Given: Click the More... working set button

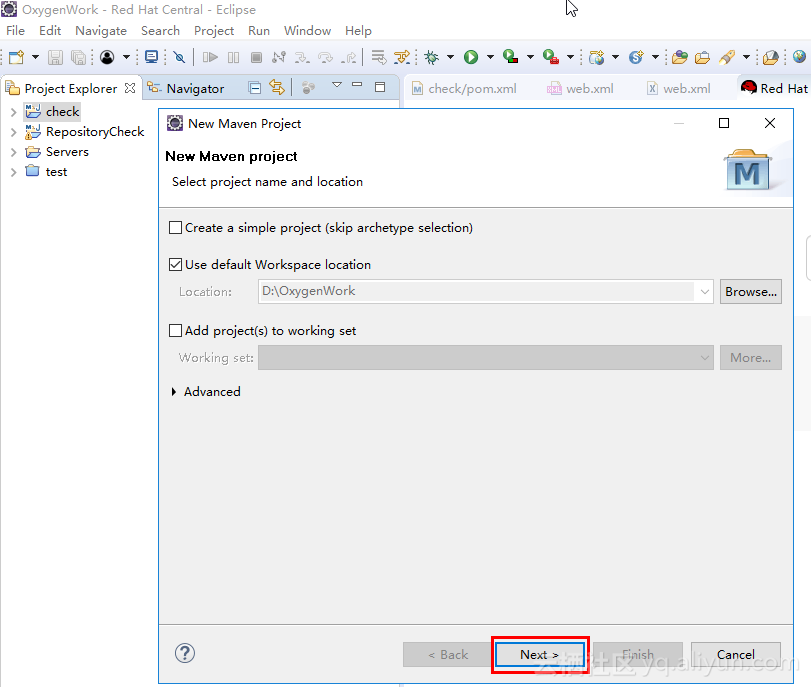Looking at the screenshot, I should point(750,357).
